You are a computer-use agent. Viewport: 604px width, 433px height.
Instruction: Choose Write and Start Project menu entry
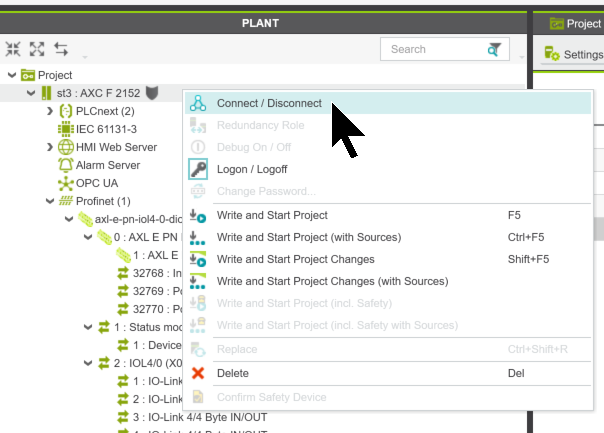[272, 215]
